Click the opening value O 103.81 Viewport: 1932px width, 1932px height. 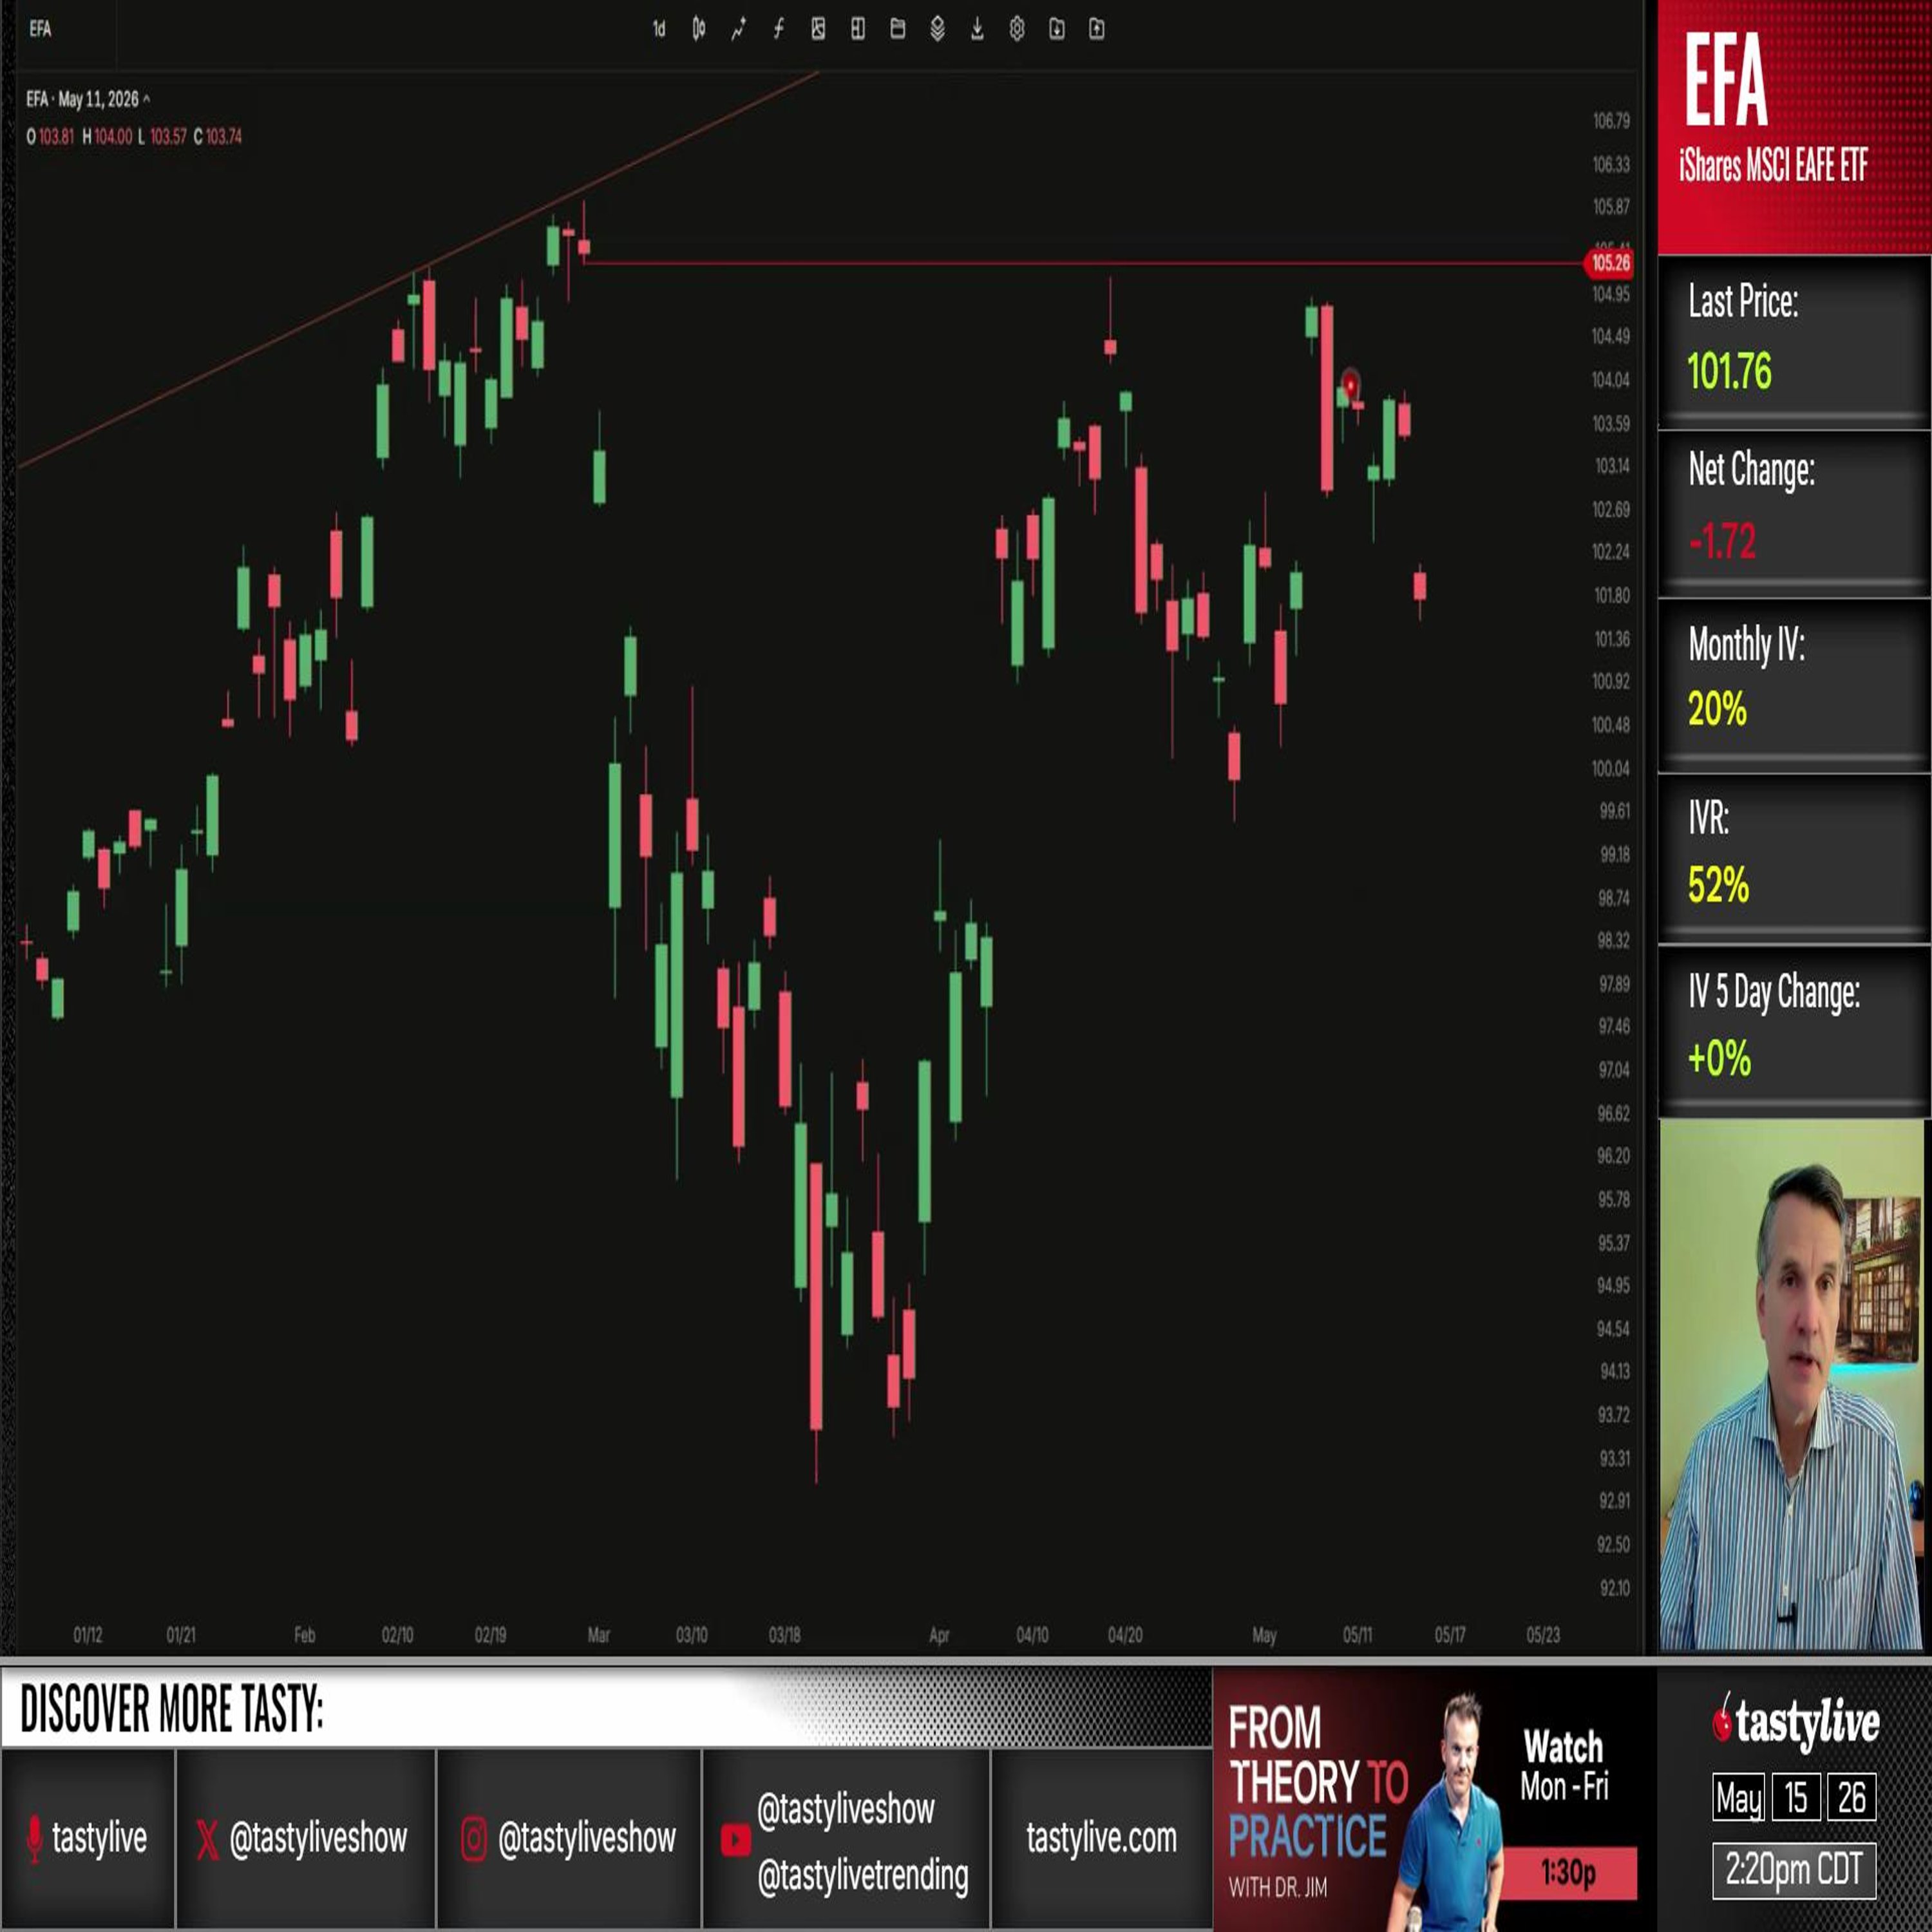pyautogui.click(x=50, y=136)
